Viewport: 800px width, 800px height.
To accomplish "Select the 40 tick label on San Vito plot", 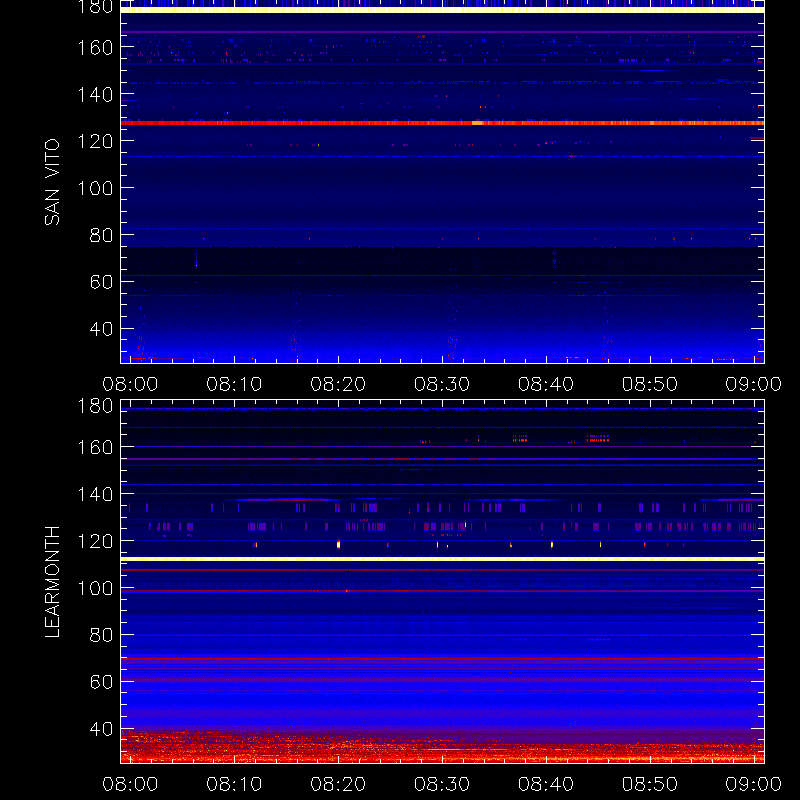I will (x=101, y=329).
